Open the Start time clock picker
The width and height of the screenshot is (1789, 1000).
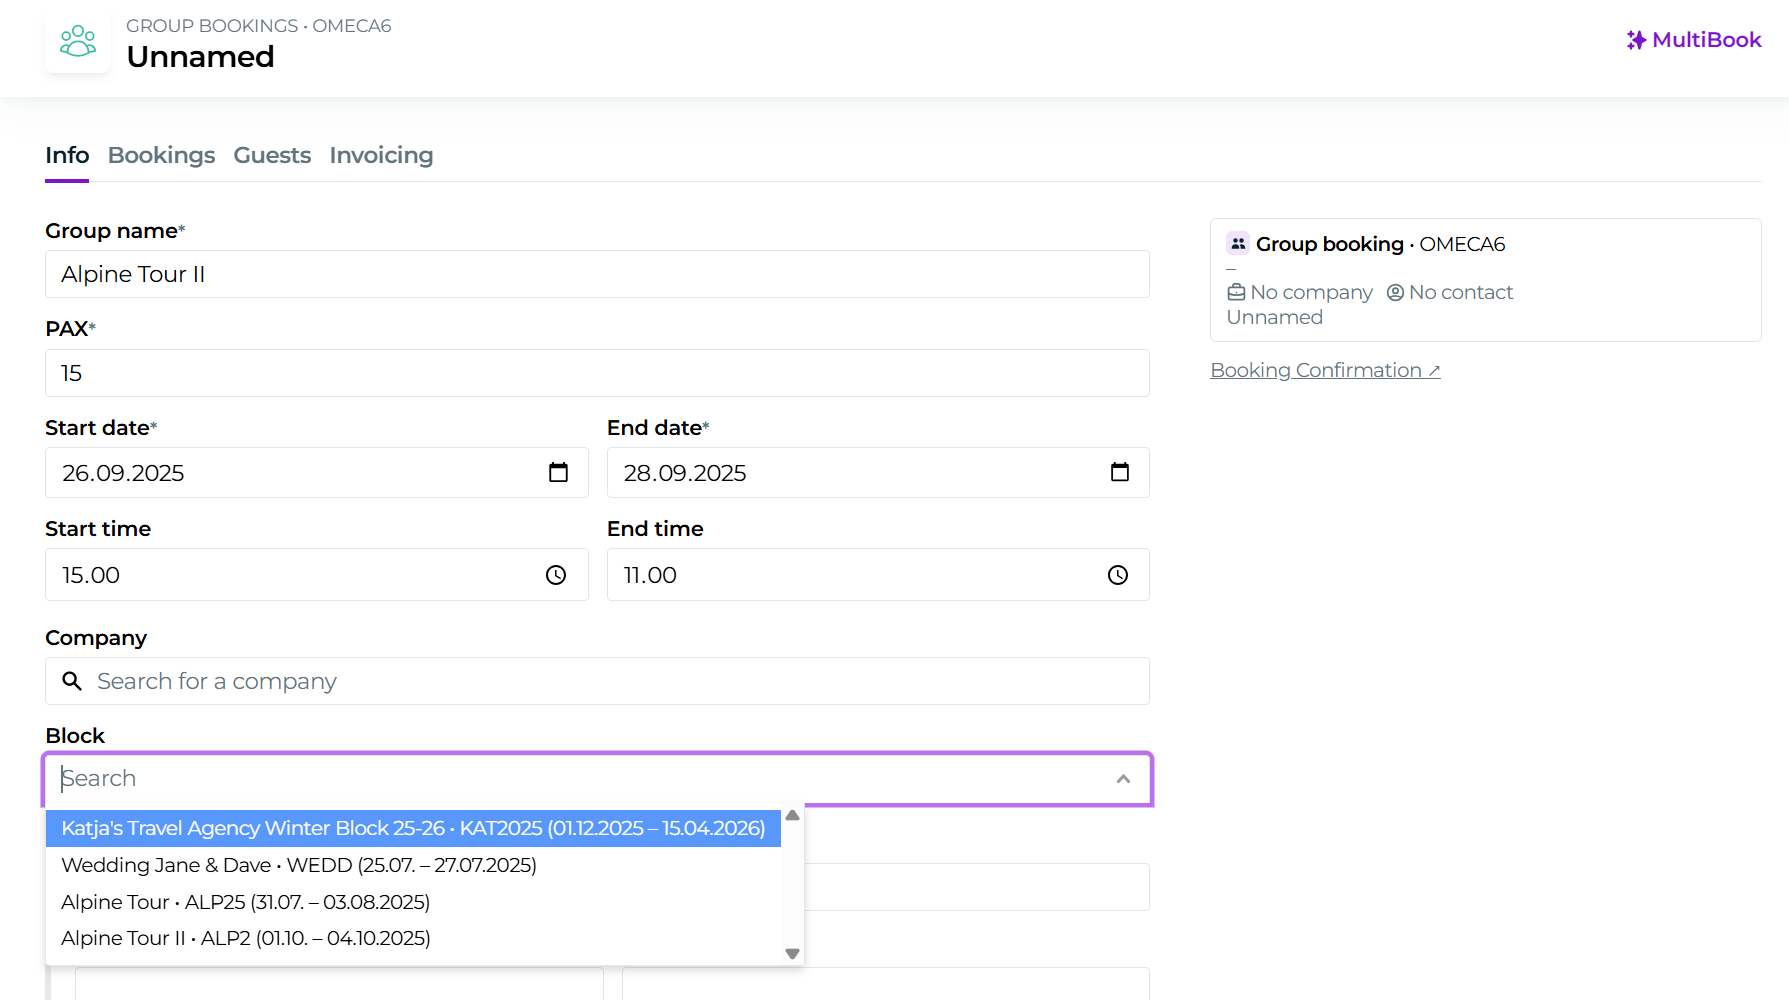coord(556,575)
